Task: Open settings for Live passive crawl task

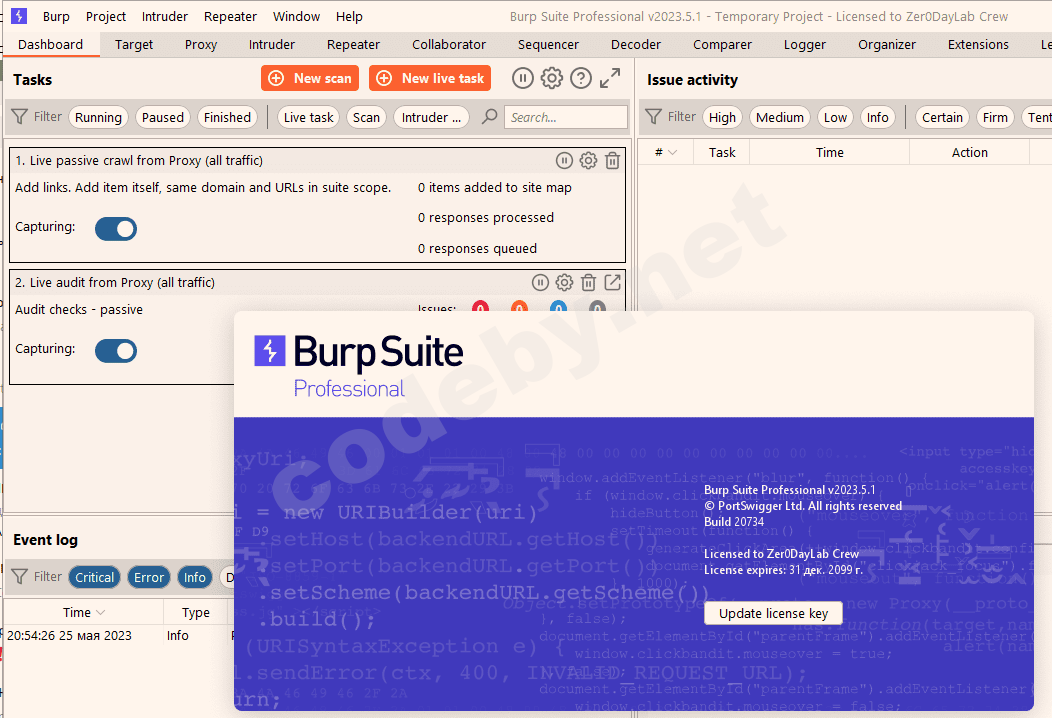Action: [x=588, y=160]
